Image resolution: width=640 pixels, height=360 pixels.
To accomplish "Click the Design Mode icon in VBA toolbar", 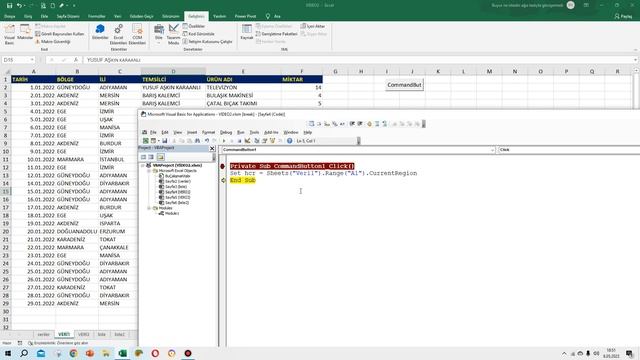I will 247,141.
